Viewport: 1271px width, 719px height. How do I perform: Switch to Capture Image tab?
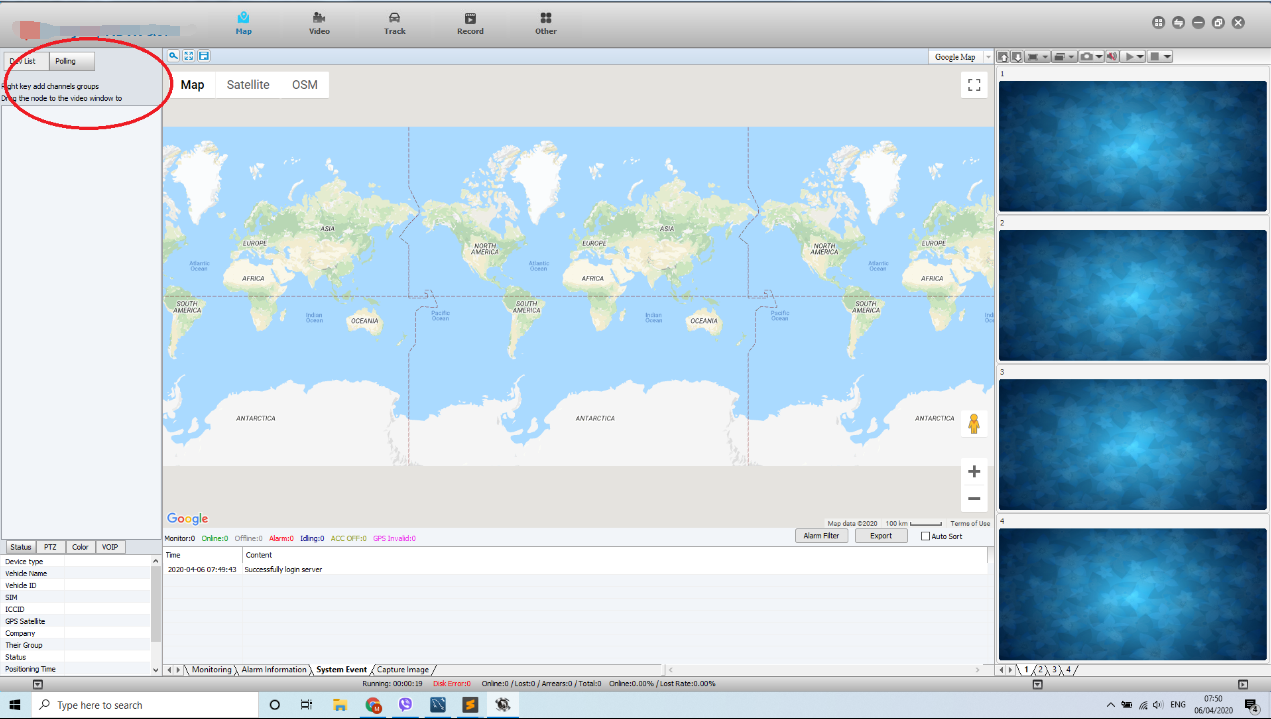[403, 669]
